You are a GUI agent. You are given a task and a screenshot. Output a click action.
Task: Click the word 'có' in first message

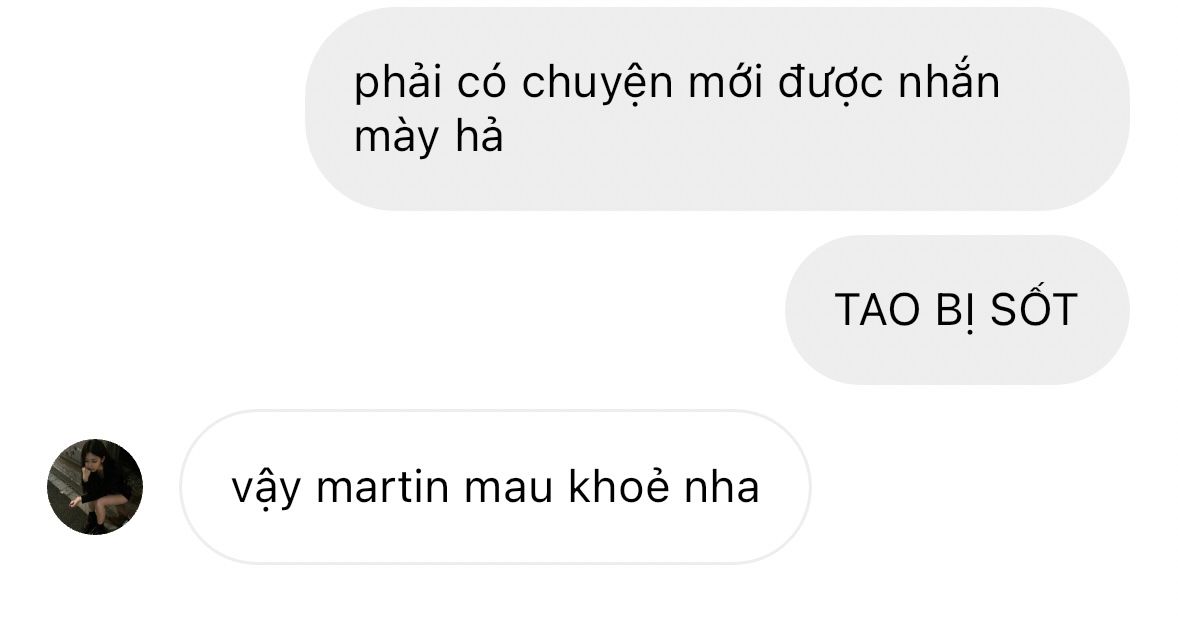tap(482, 83)
